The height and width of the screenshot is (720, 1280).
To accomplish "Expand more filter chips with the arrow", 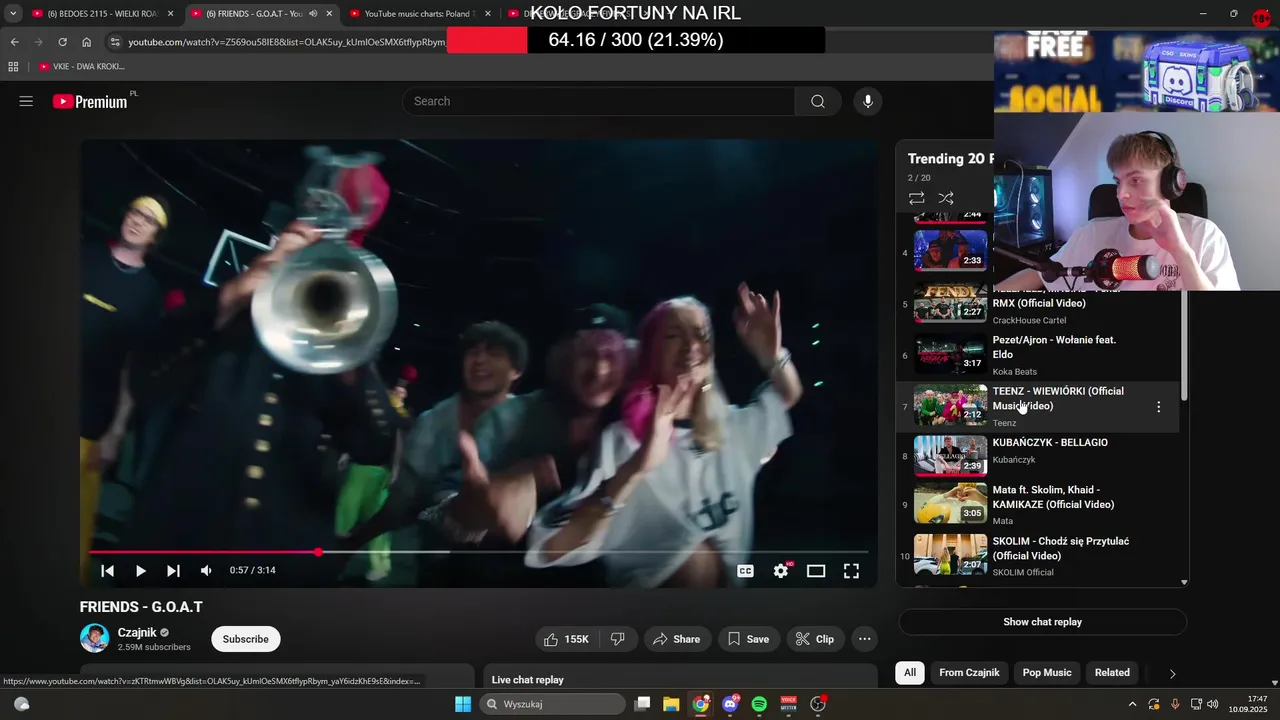I will [x=1172, y=673].
